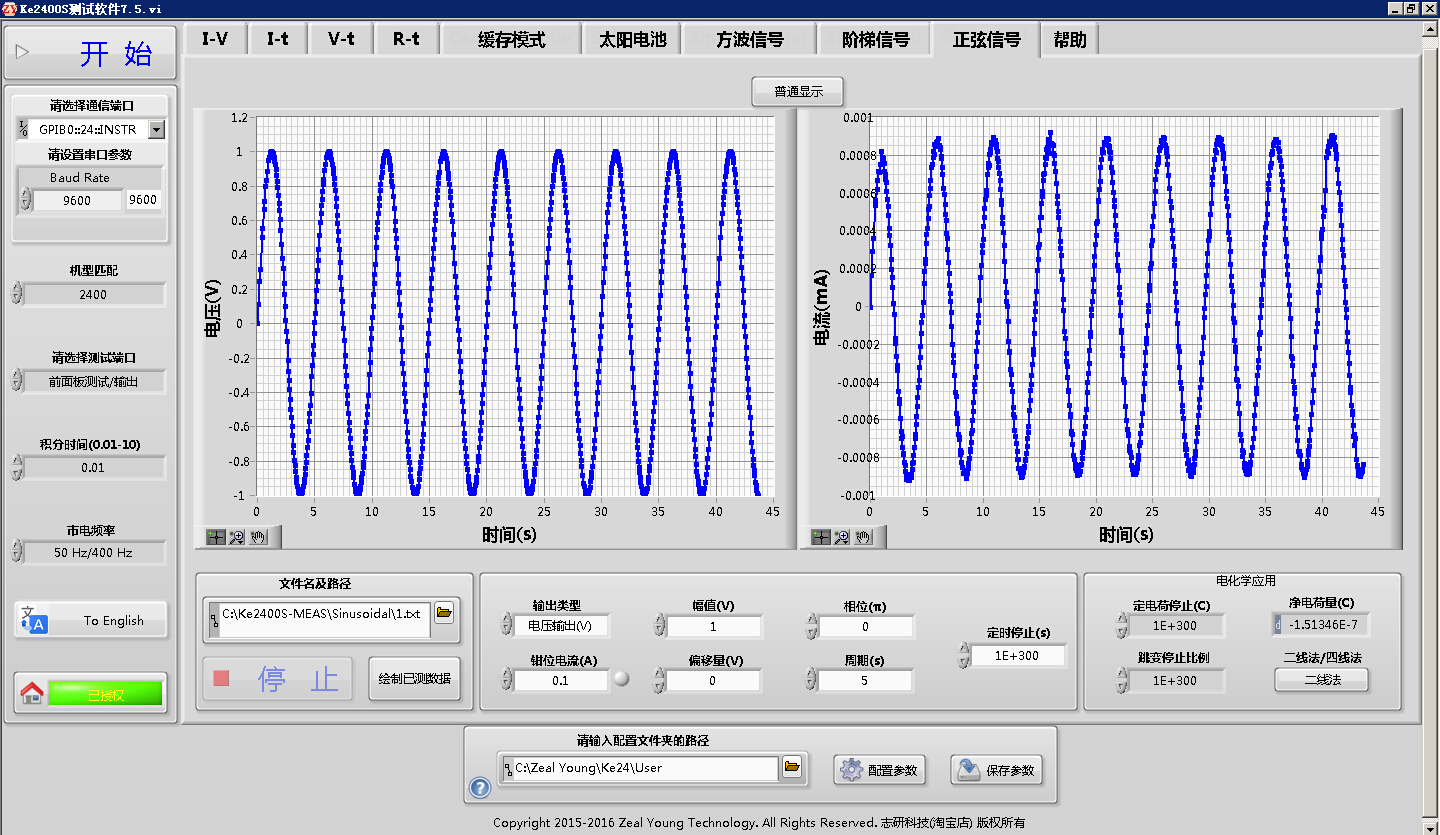Click the red square on 停止 button
The height and width of the screenshot is (835, 1440).
pyautogui.click(x=221, y=678)
